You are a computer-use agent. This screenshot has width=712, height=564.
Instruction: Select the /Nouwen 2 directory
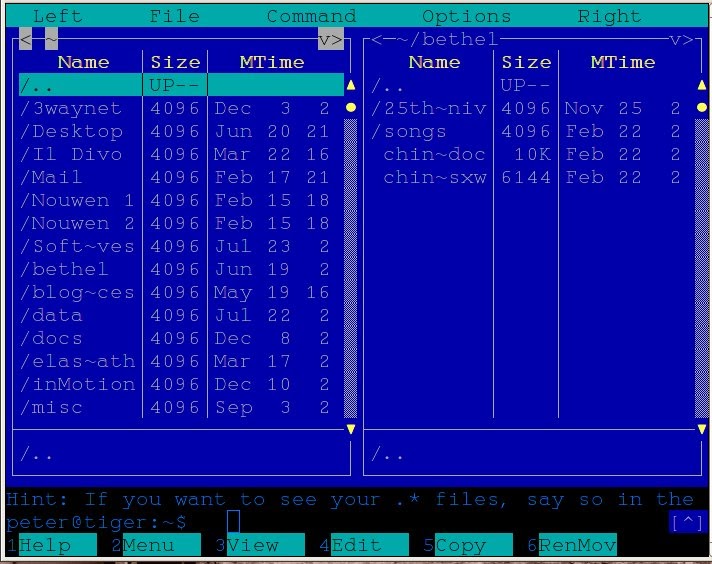coord(181,223)
